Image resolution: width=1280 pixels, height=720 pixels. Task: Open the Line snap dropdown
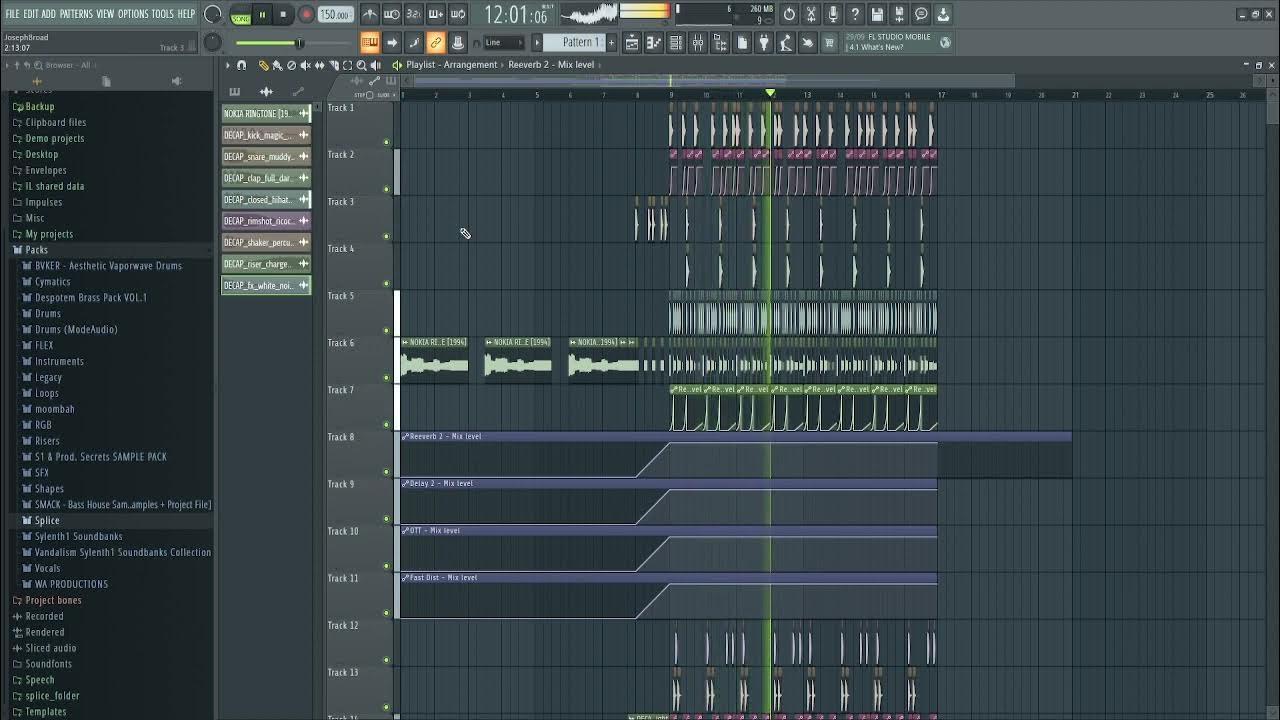point(503,42)
